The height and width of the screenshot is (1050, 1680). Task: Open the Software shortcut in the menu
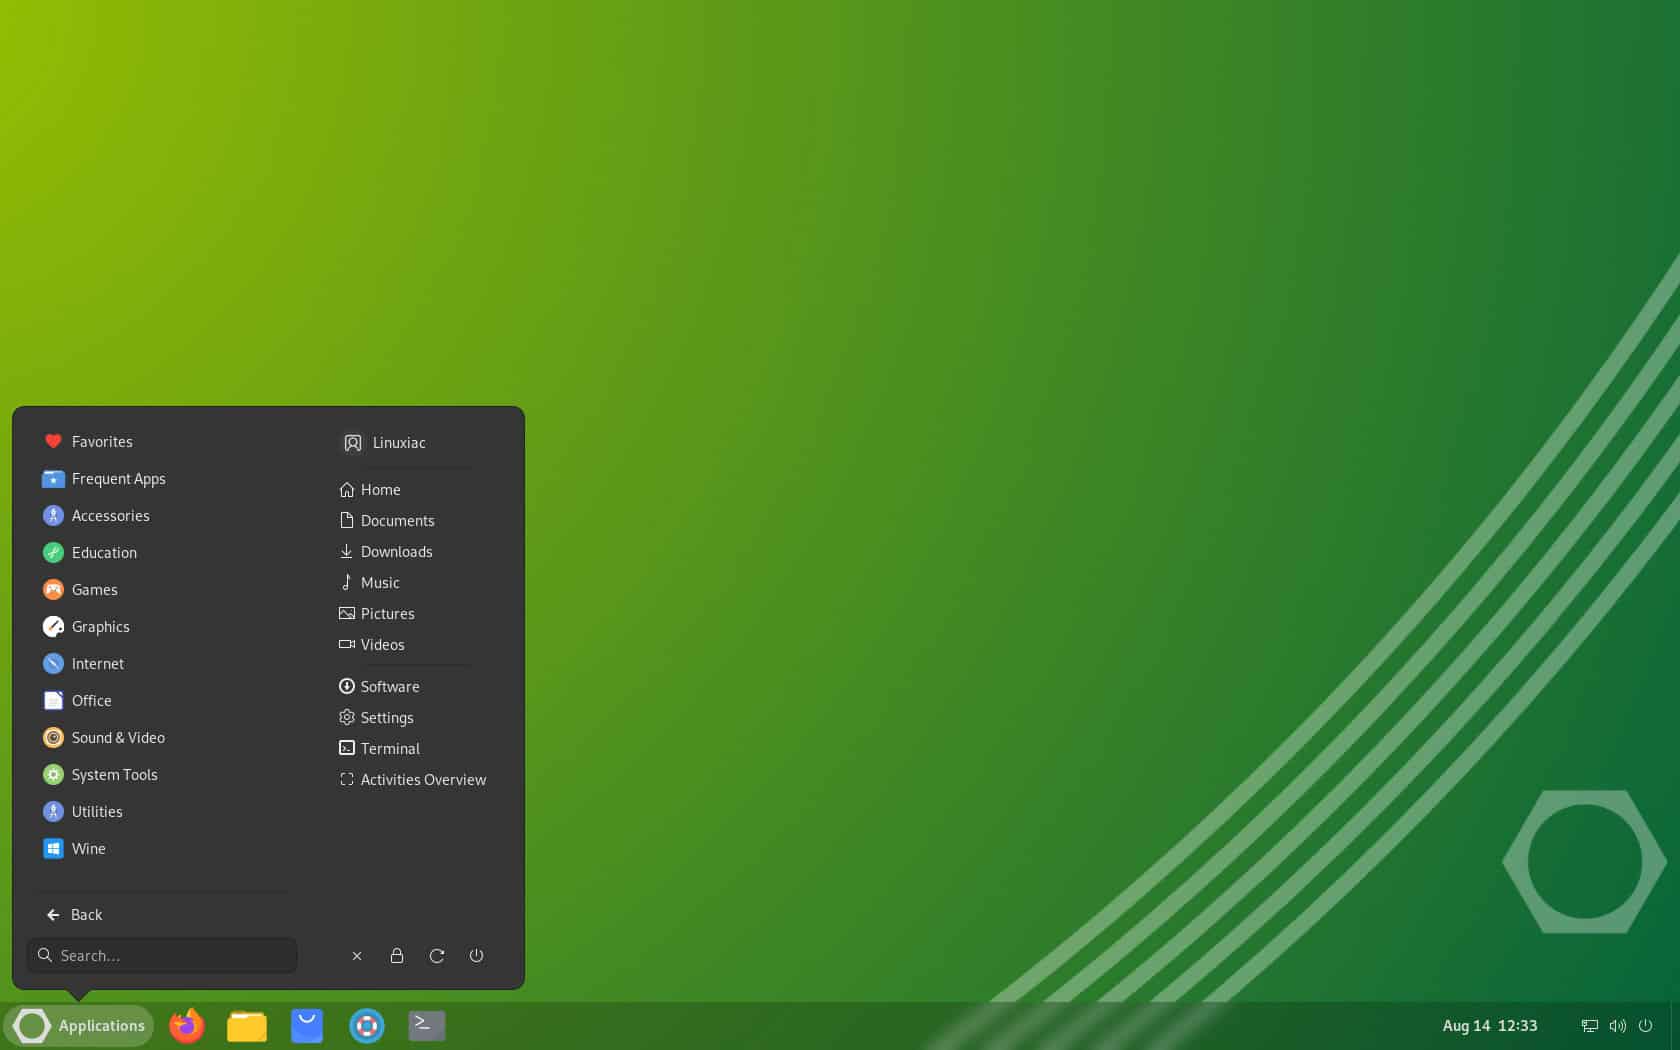(389, 686)
